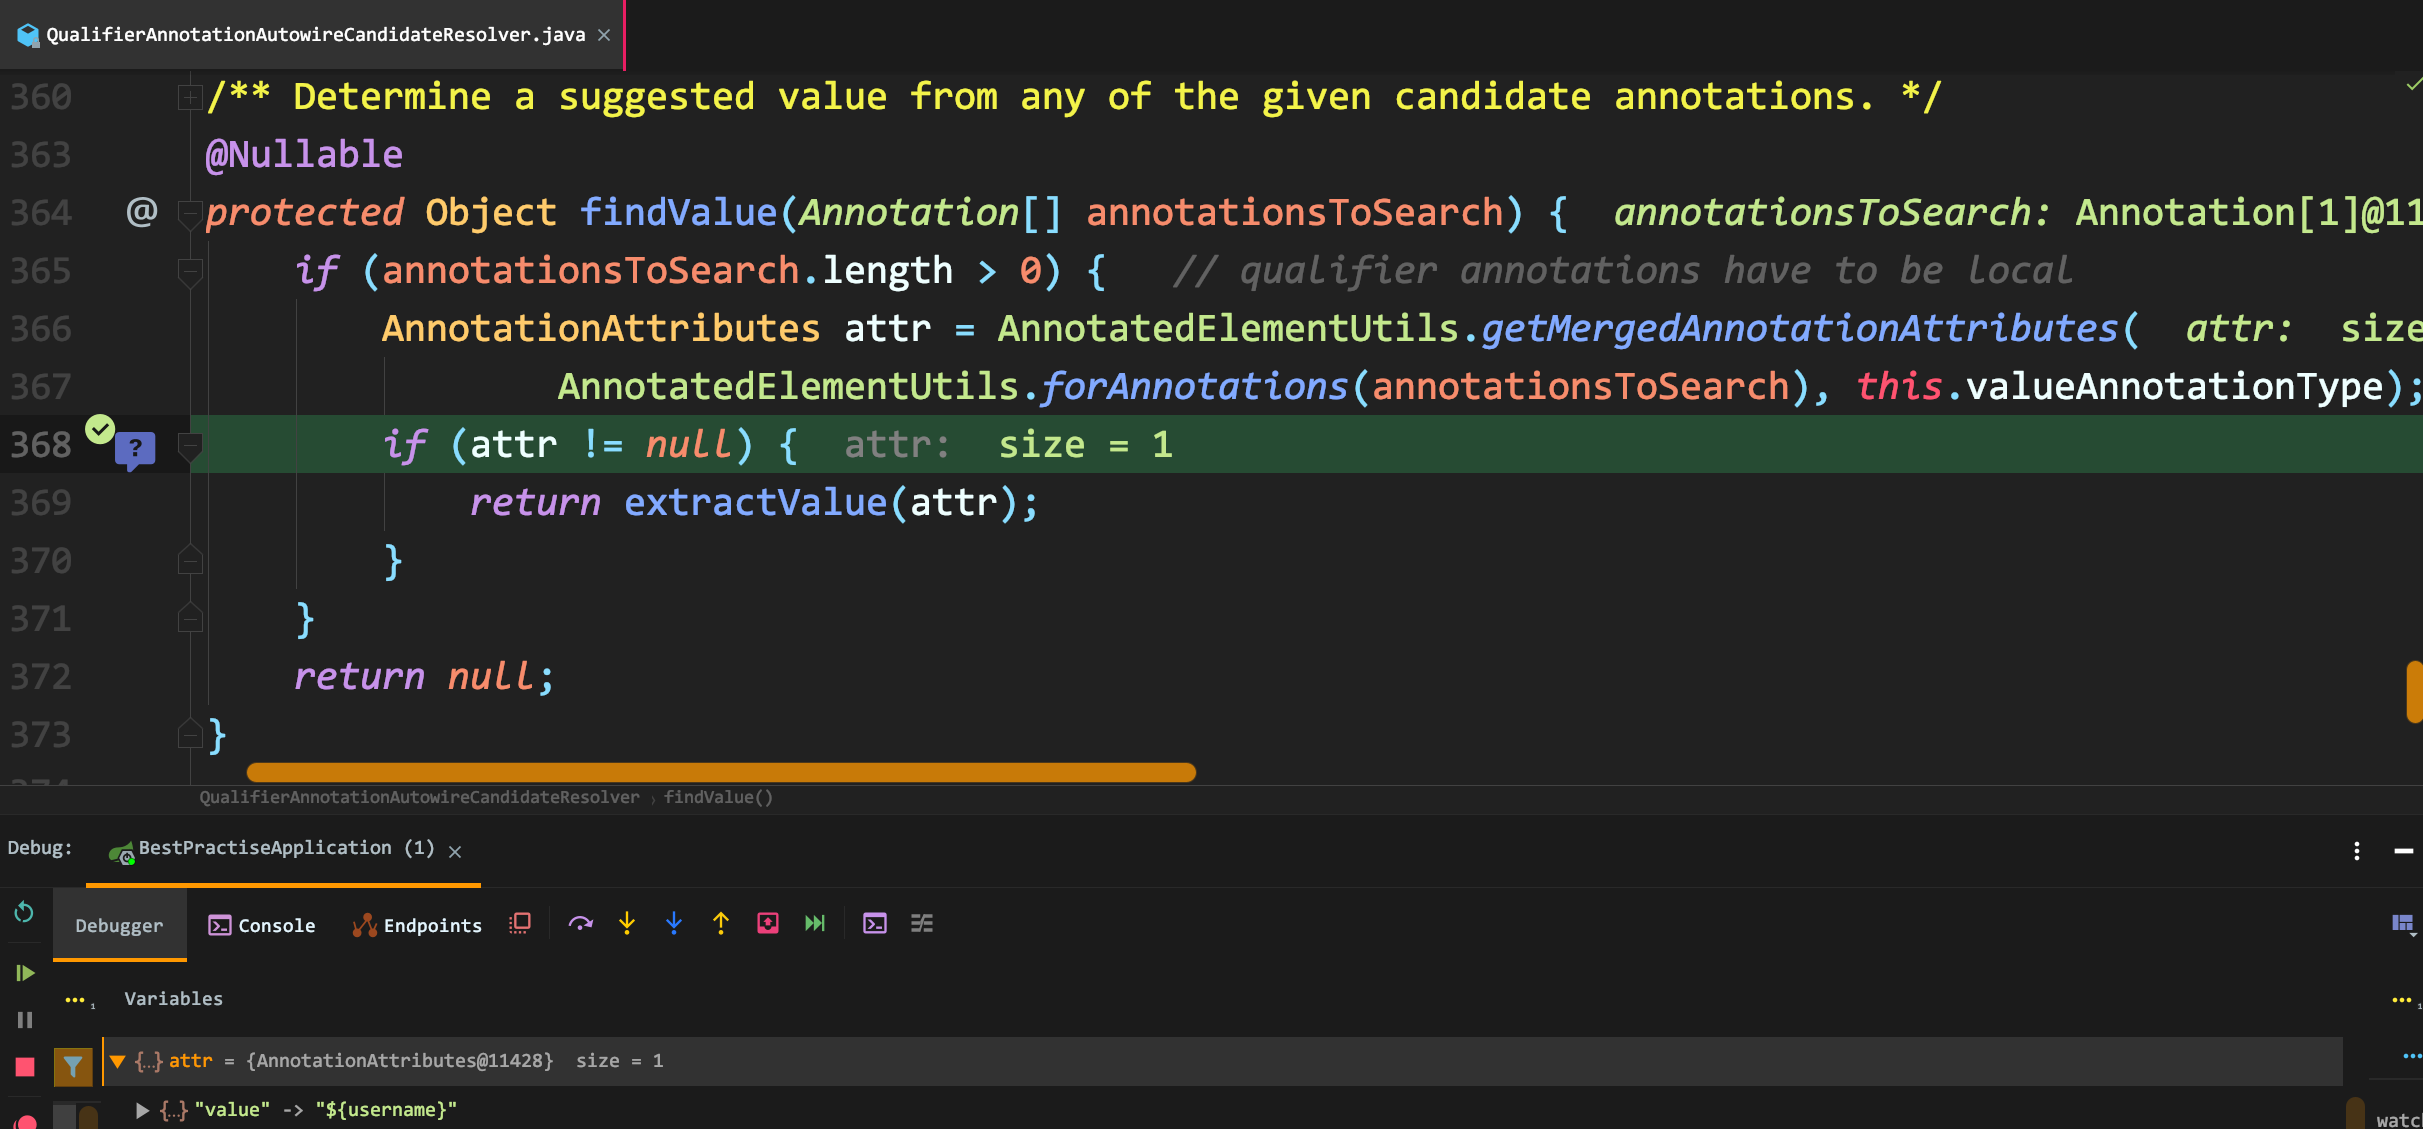Collapse the if block fold at line 368
This screenshot has width=2423, height=1129.
pos(189,445)
